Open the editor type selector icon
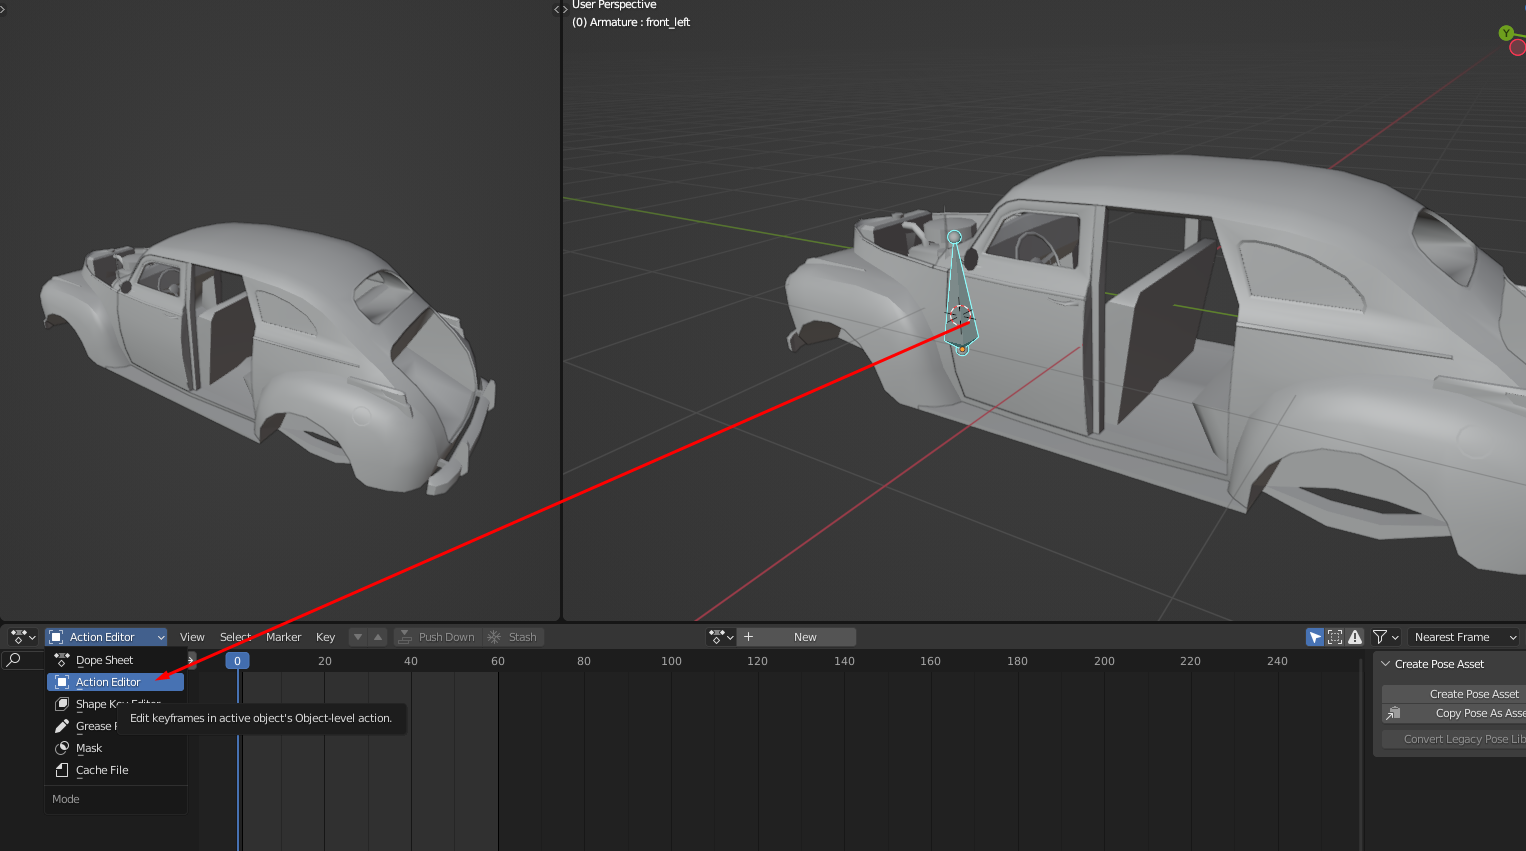 (22, 637)
